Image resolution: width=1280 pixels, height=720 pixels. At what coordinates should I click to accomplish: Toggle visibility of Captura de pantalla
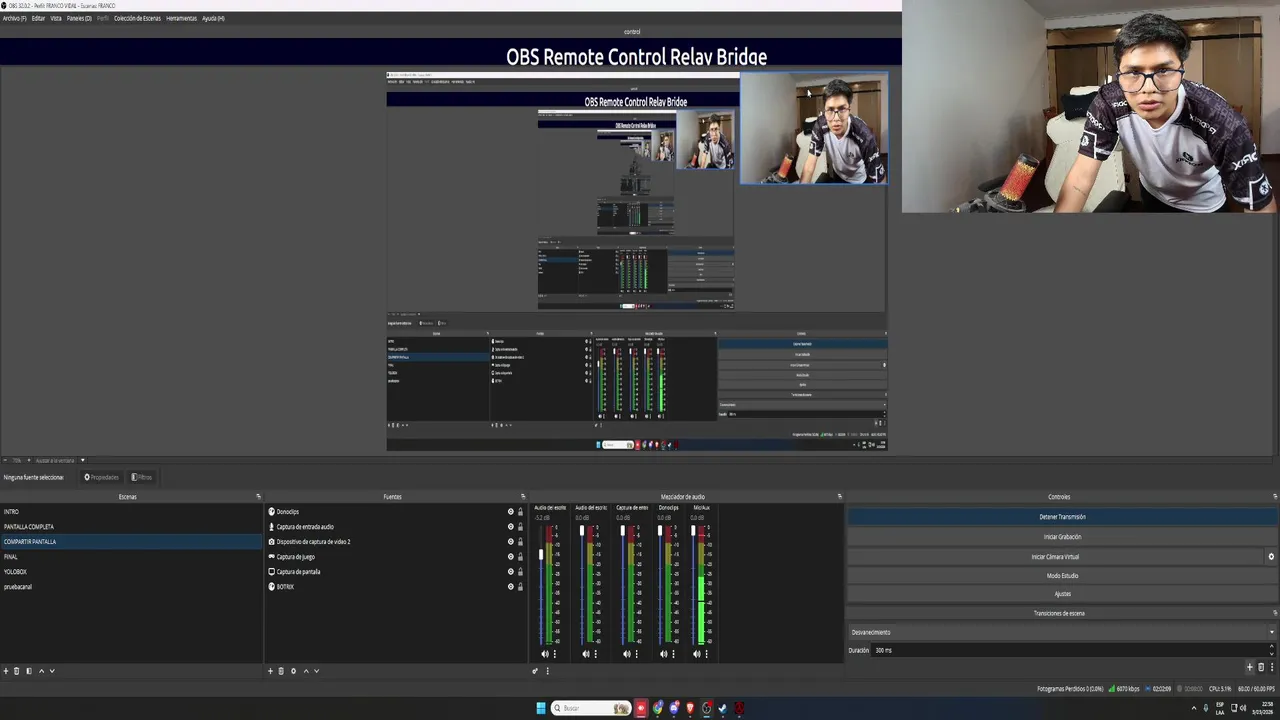pos(510,572)
